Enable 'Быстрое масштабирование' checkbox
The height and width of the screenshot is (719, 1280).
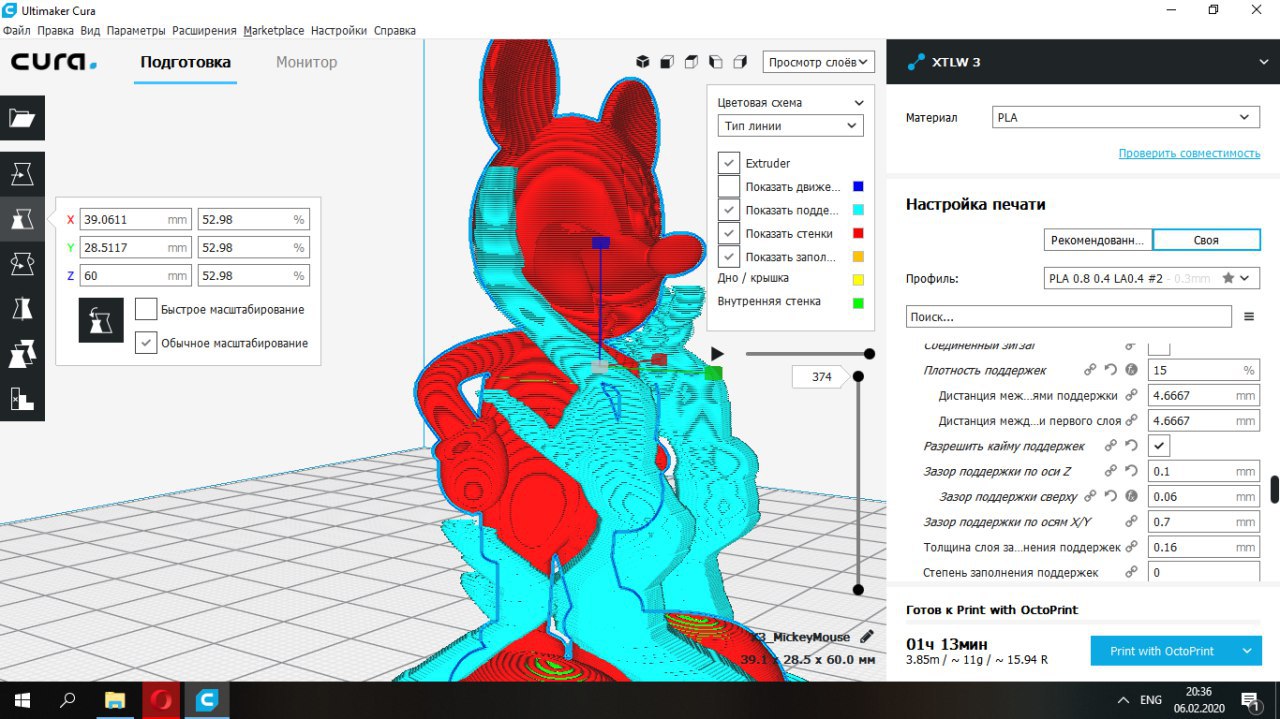point(145,309)
